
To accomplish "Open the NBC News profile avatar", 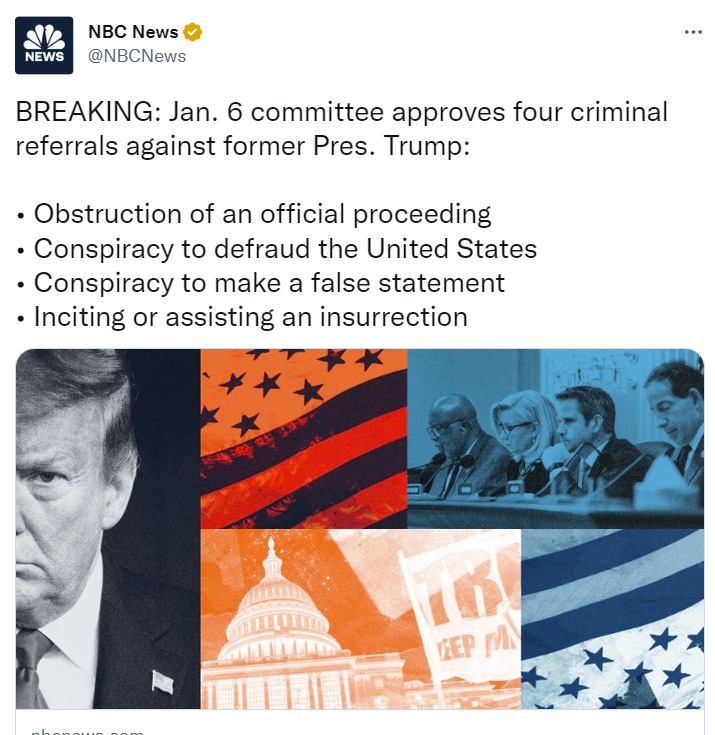I will point(44,45).
